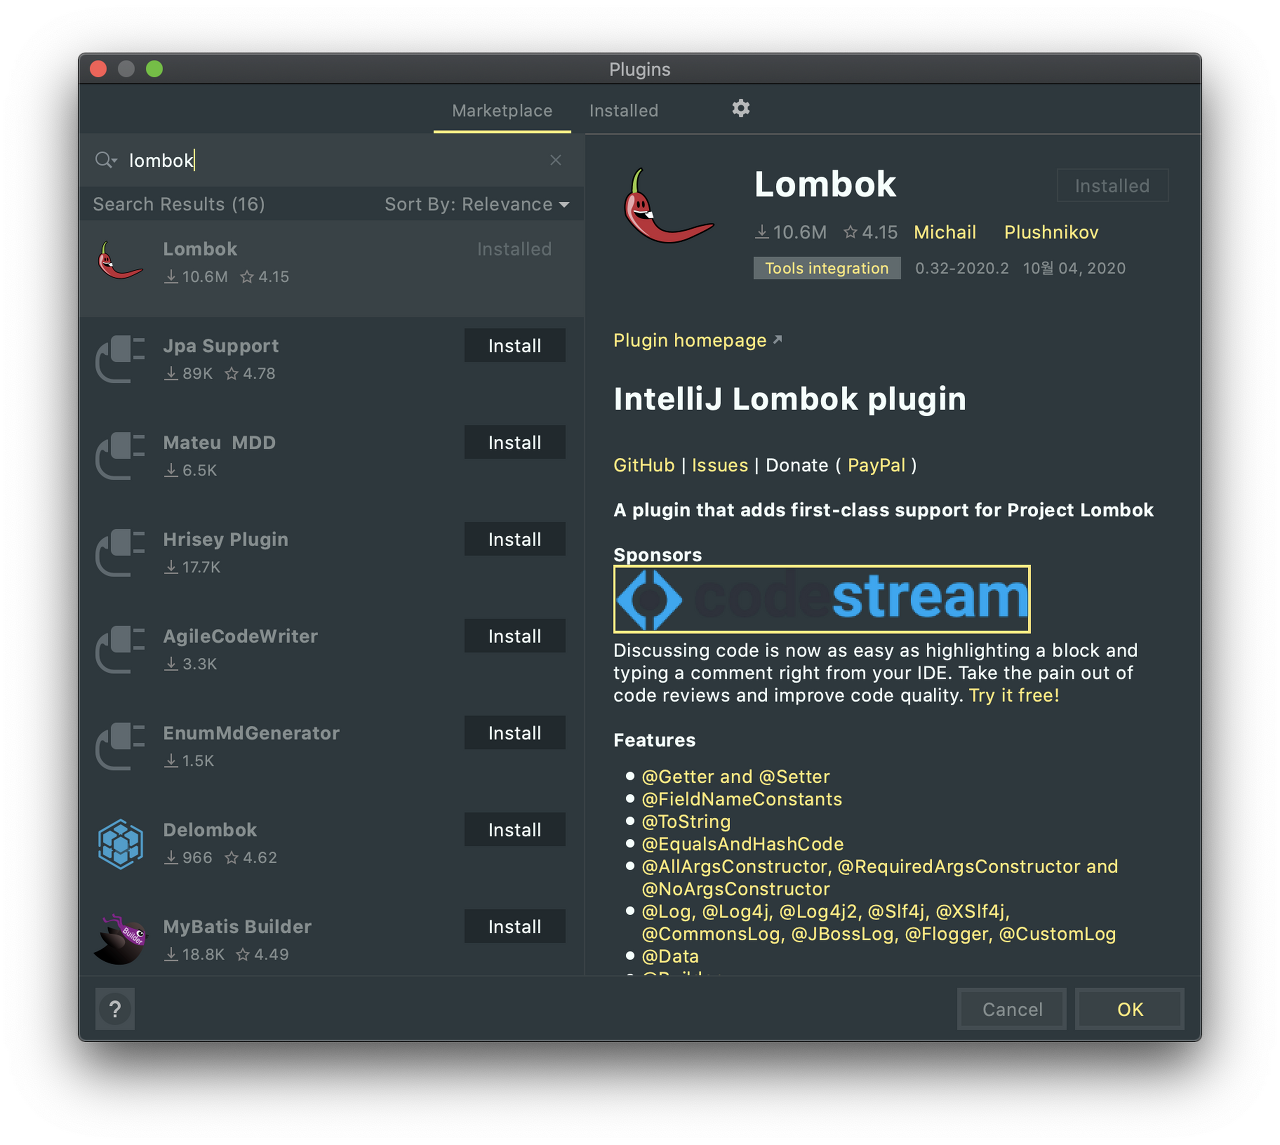1280x1145 pixels.
Task: Install the Mateu MDD plugin
Action: [x=515, y=443]
